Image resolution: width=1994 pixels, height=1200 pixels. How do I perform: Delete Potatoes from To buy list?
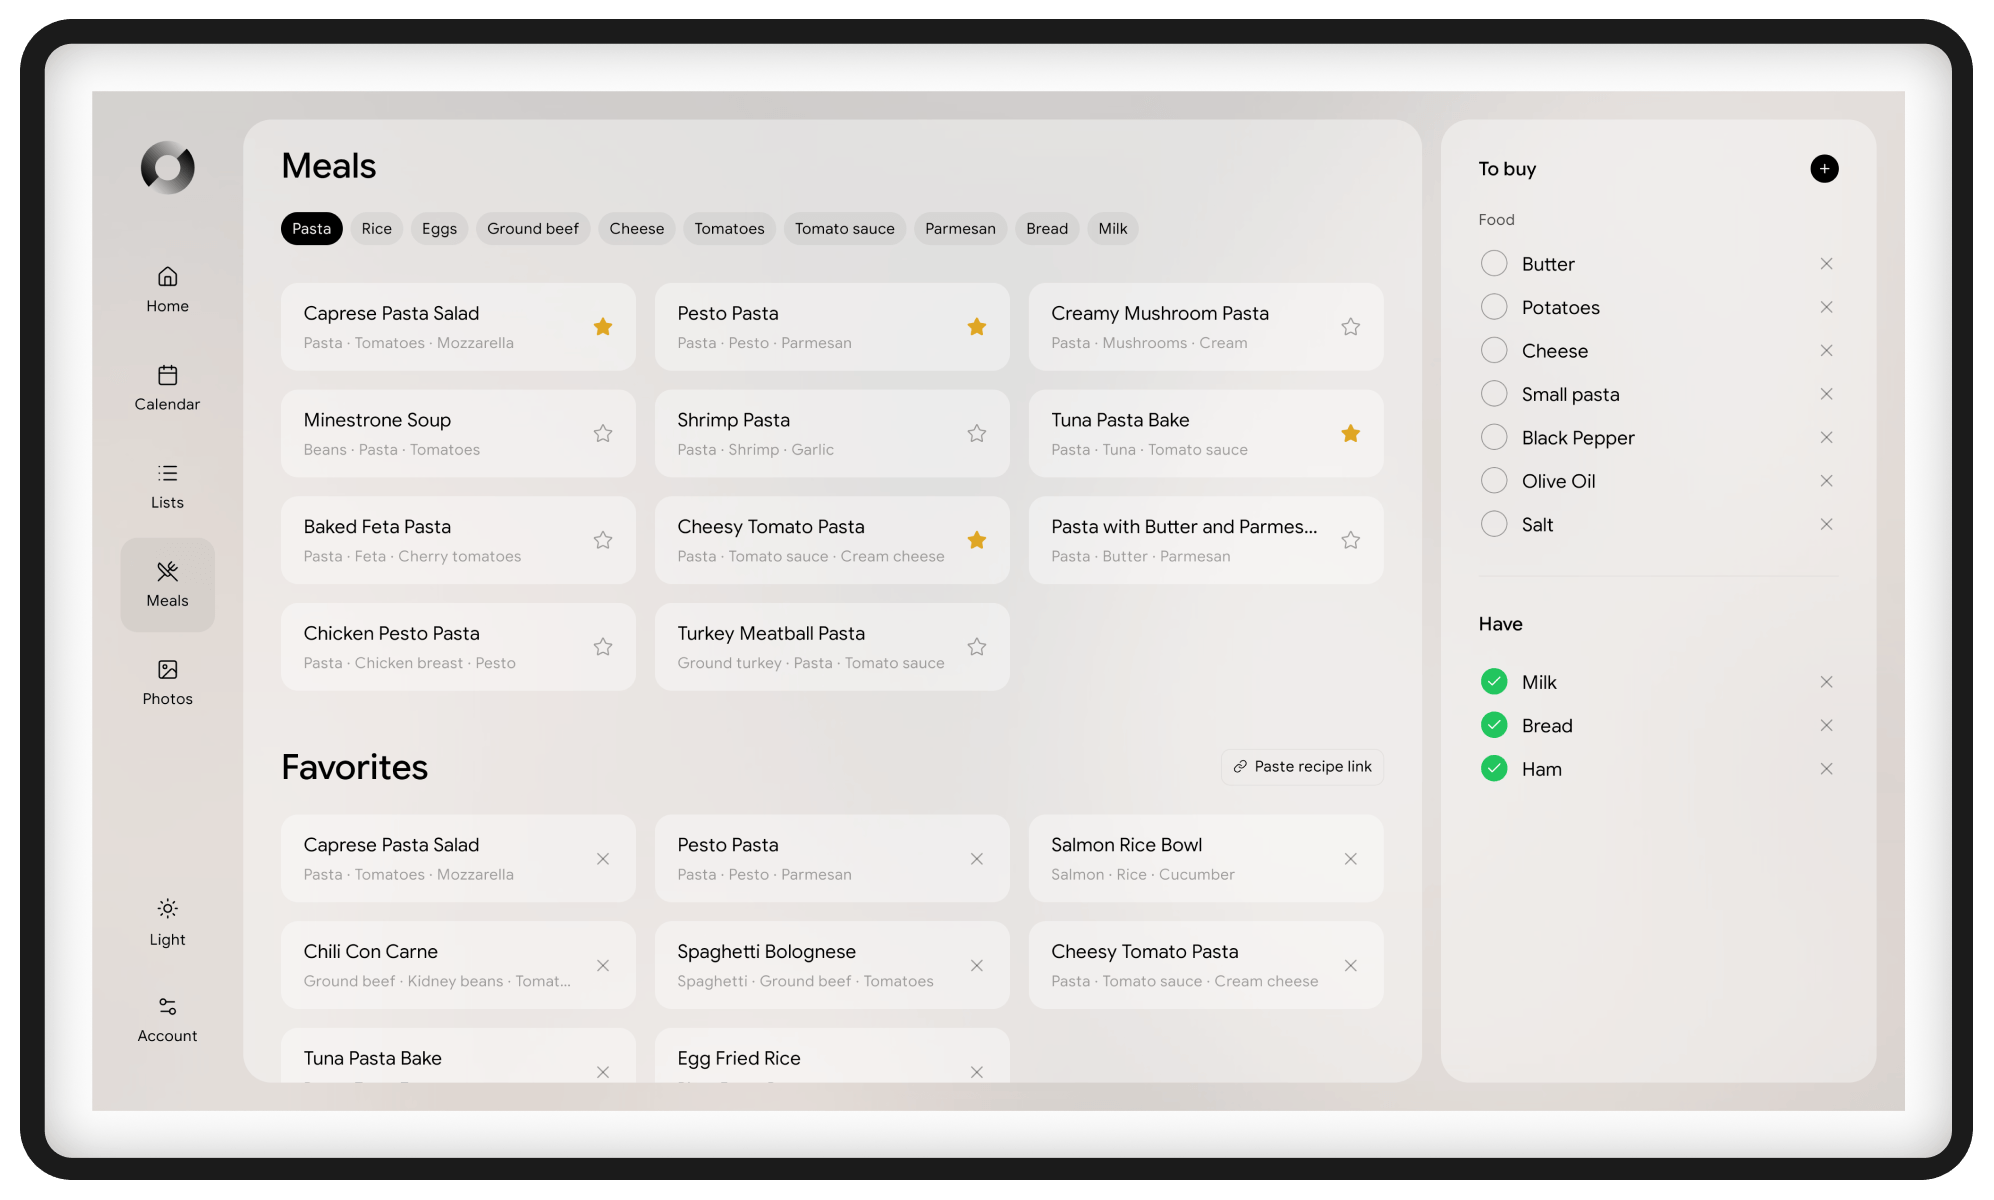pyautogui.click(x=1826, y=307)
